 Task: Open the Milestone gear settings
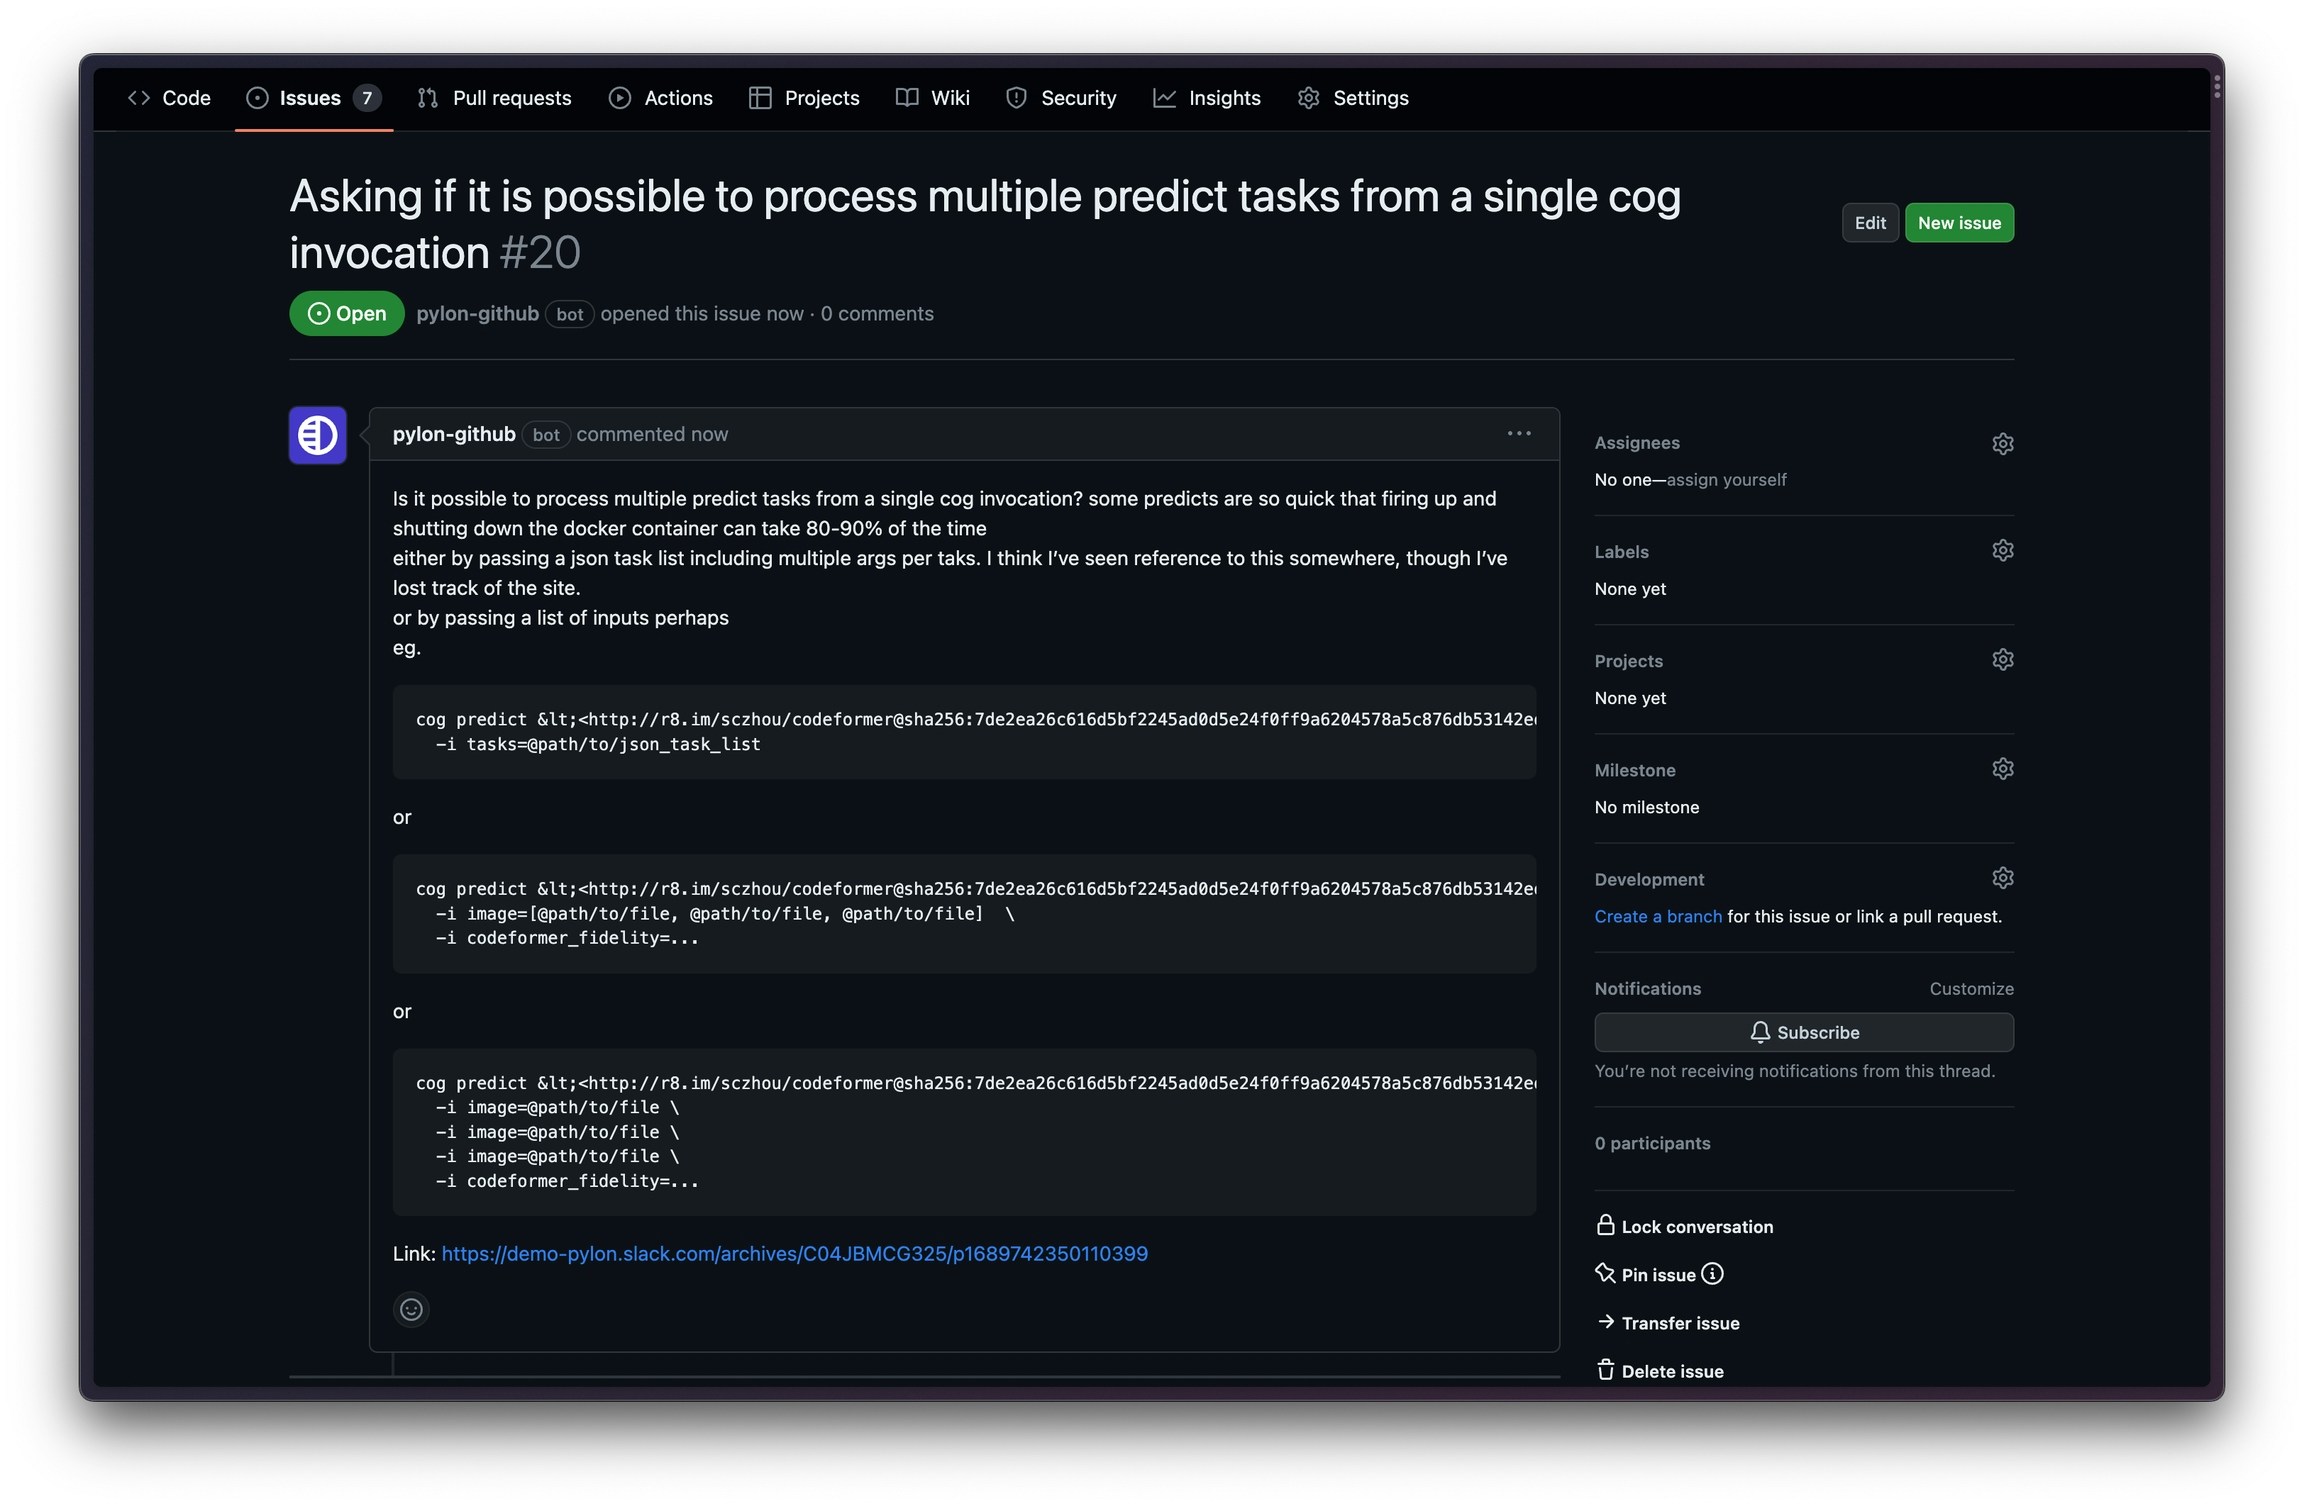[2001, 769]
